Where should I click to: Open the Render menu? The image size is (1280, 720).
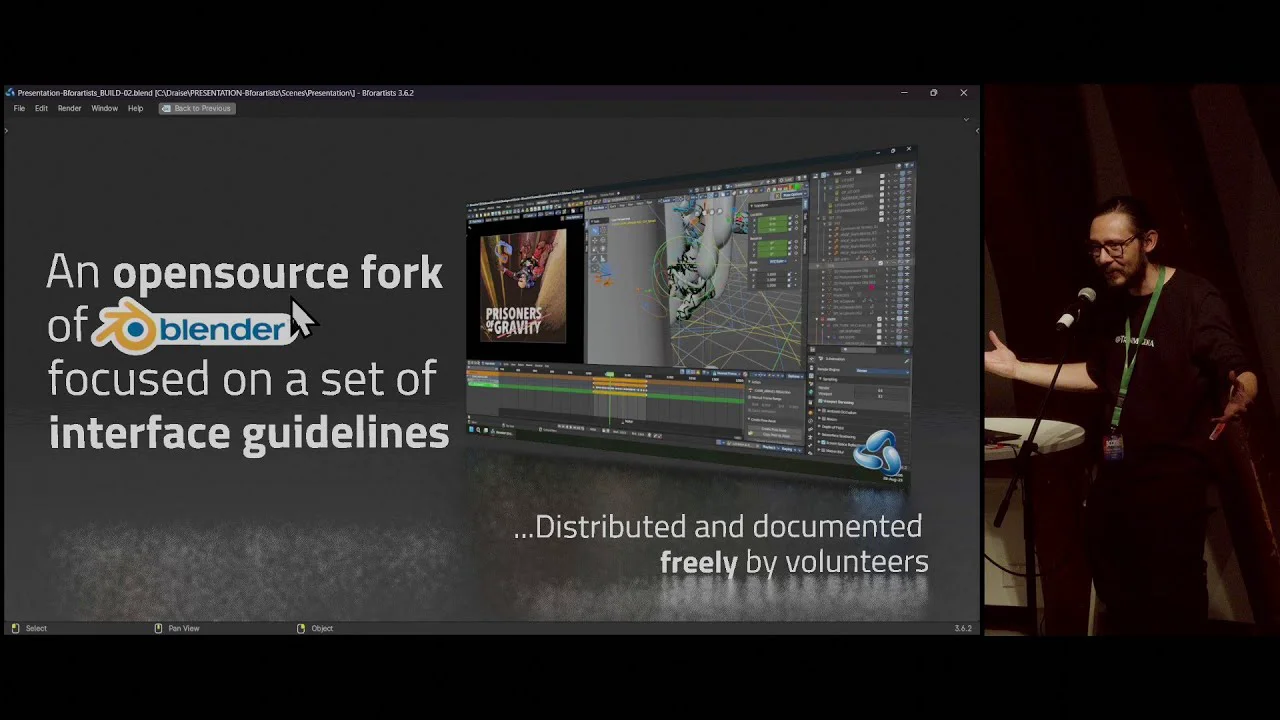pos(69,108)
